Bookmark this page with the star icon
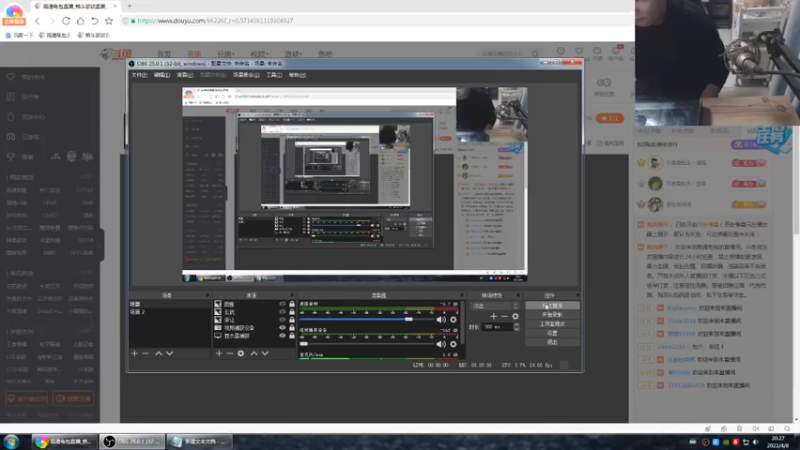 (x=109, y=21)
